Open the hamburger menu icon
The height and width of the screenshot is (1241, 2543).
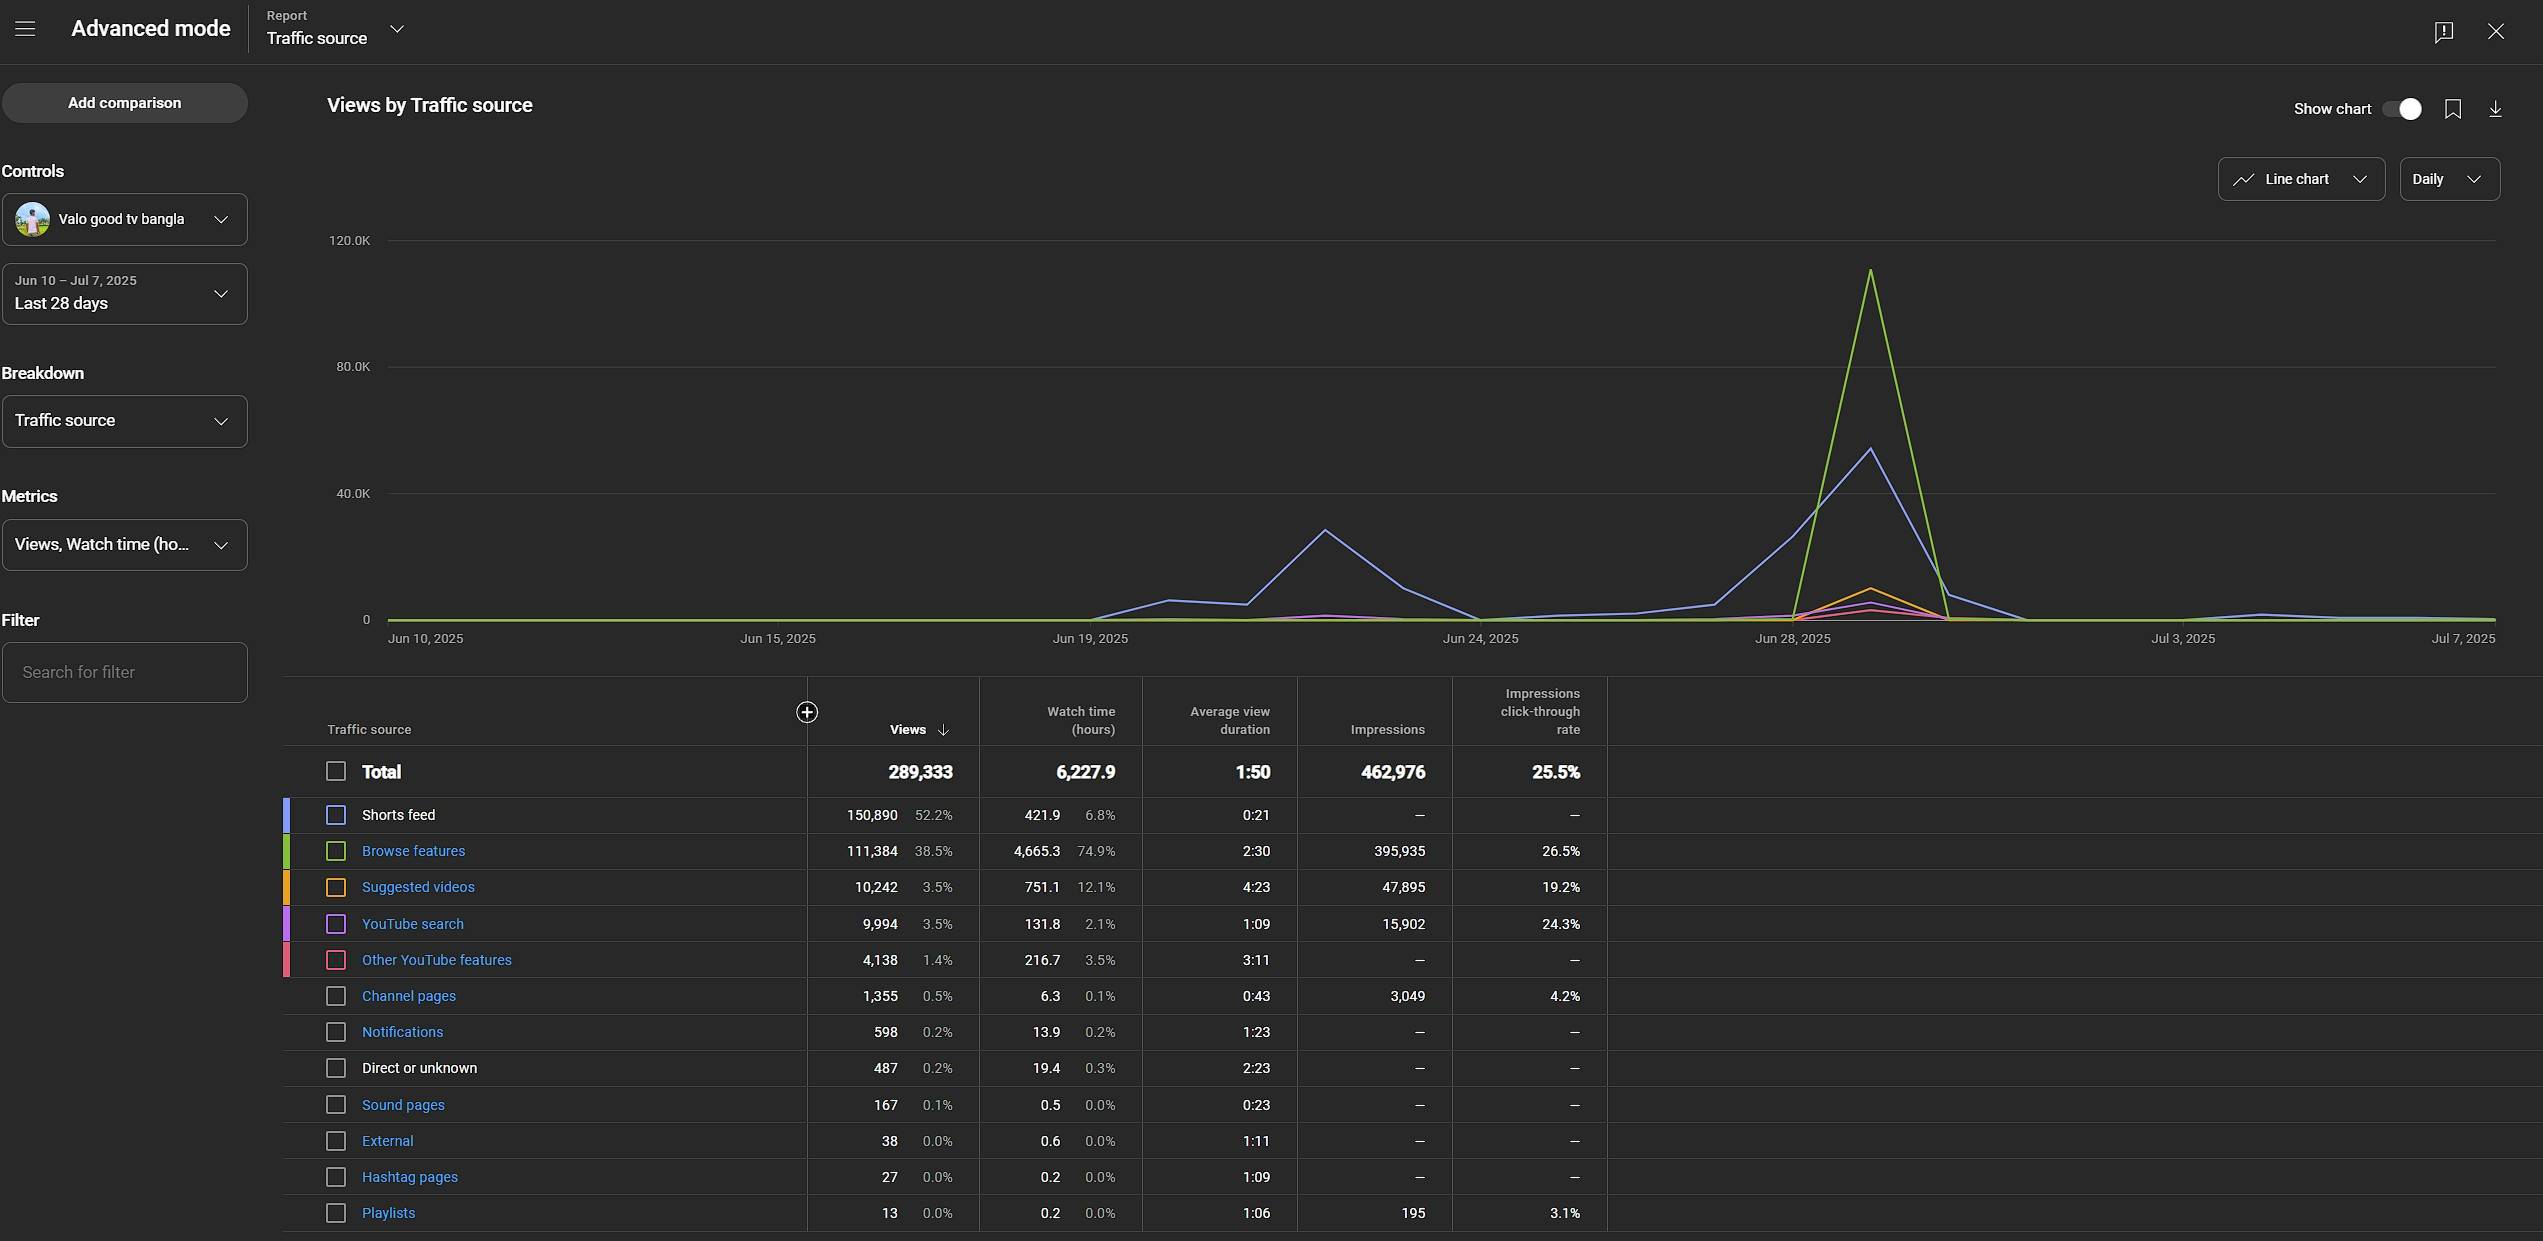click(25, 29)
